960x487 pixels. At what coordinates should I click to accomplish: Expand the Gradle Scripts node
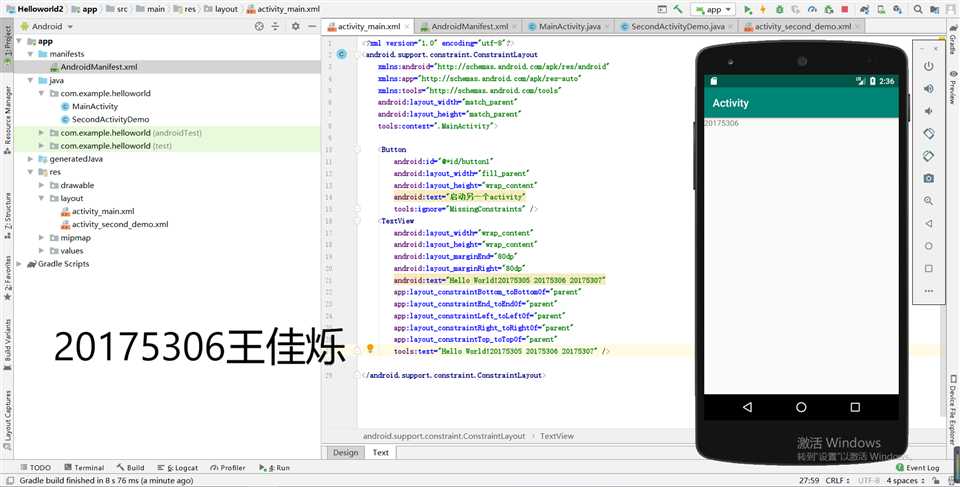(20, 263)
